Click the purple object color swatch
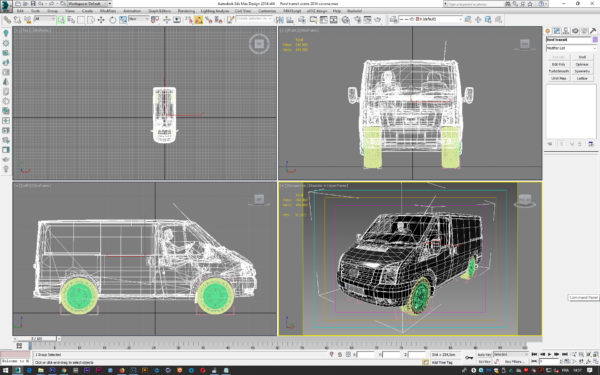 click(x=595, y=40)
